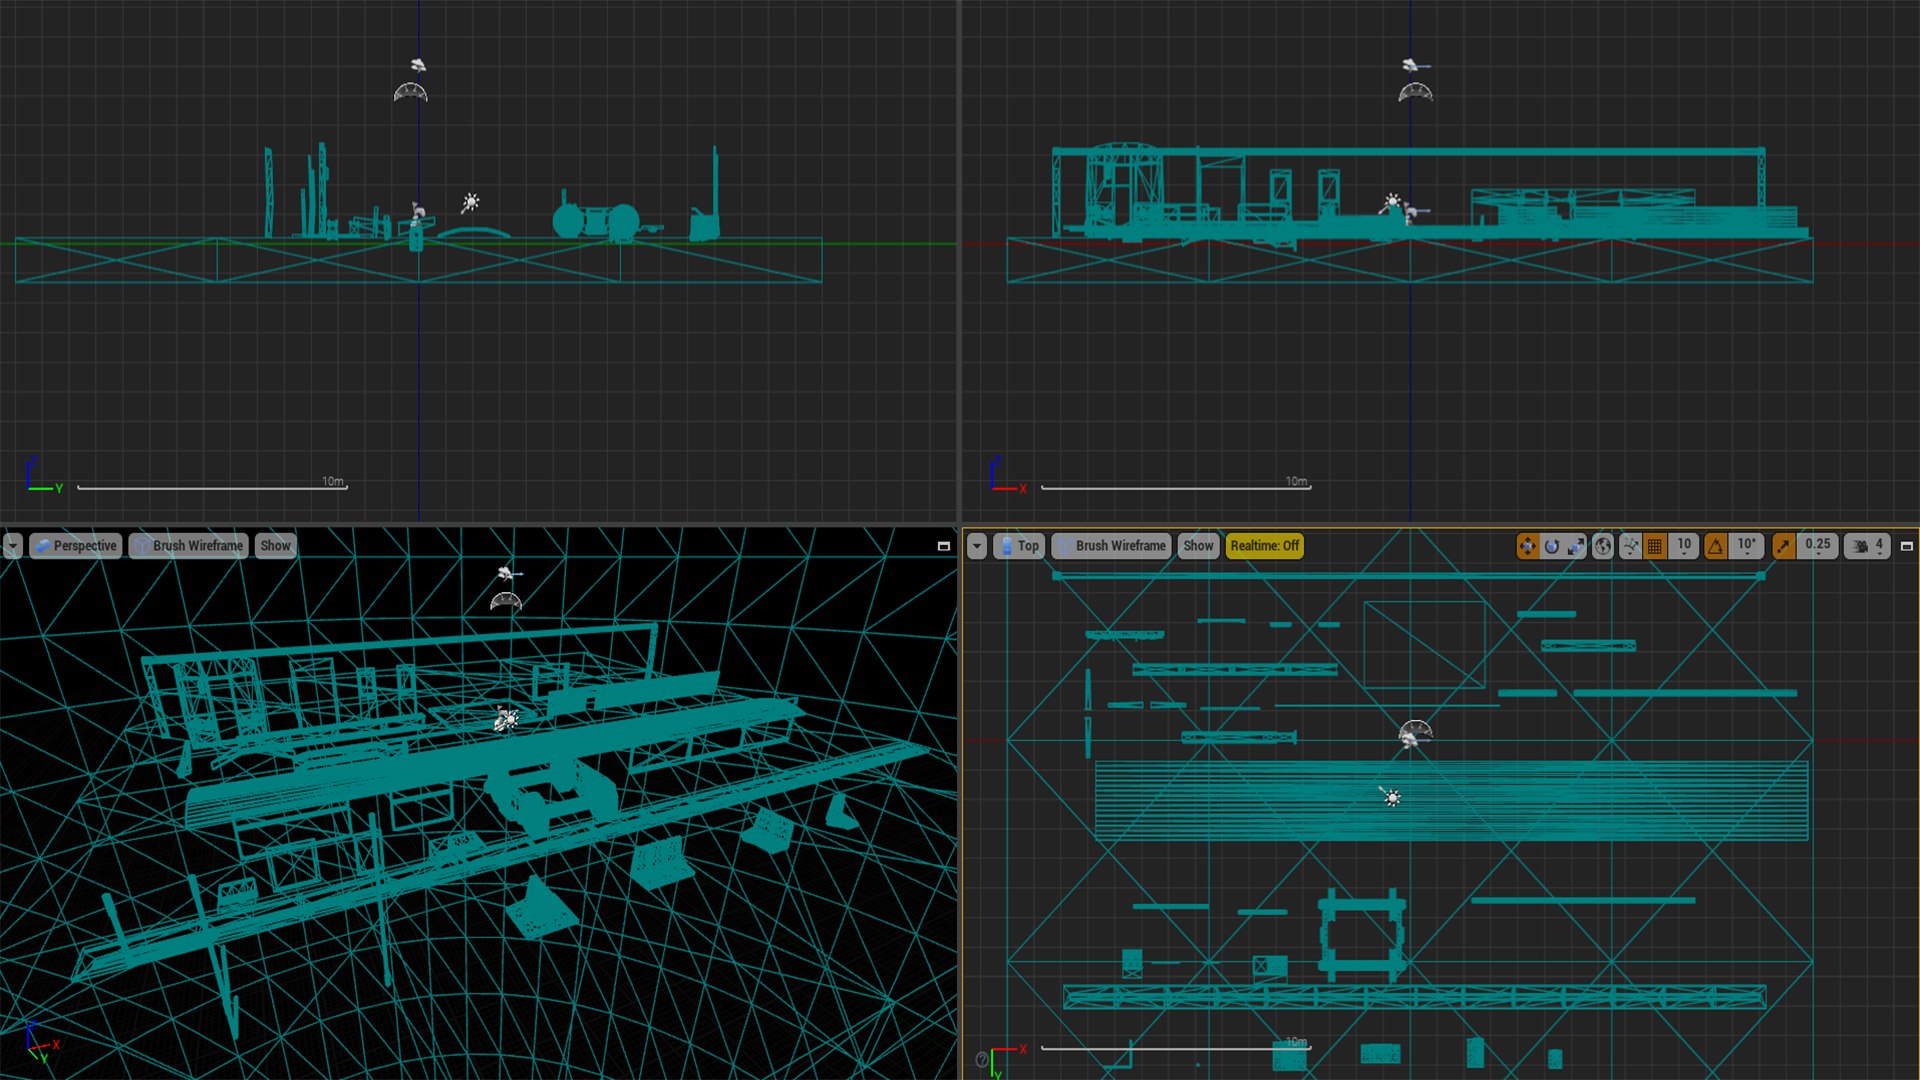The image size is (1920, 1080).
Task: Select the directional light icon above dome in Perspective
Action: pos(509,574)
